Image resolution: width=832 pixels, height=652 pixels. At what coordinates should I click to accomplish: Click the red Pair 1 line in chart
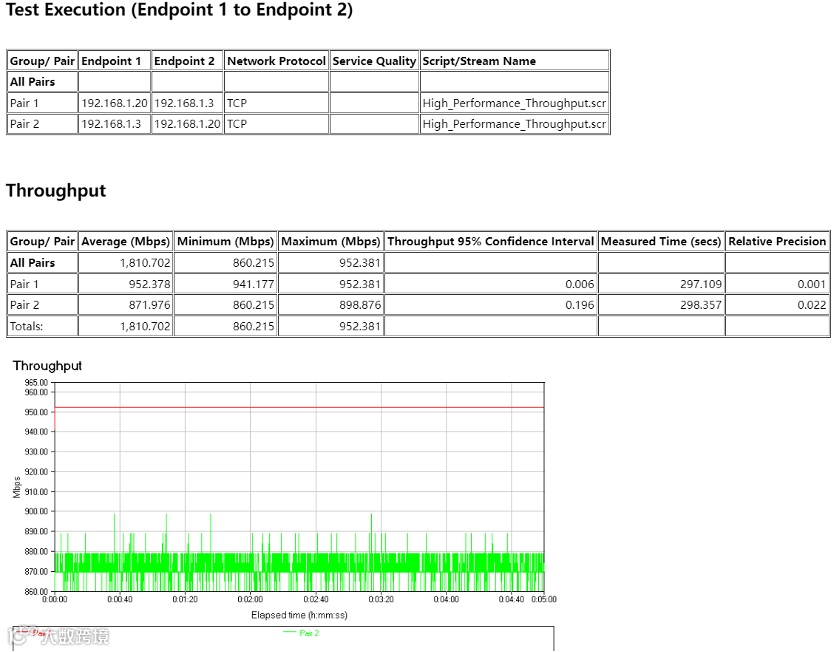(x=299, y=407)
